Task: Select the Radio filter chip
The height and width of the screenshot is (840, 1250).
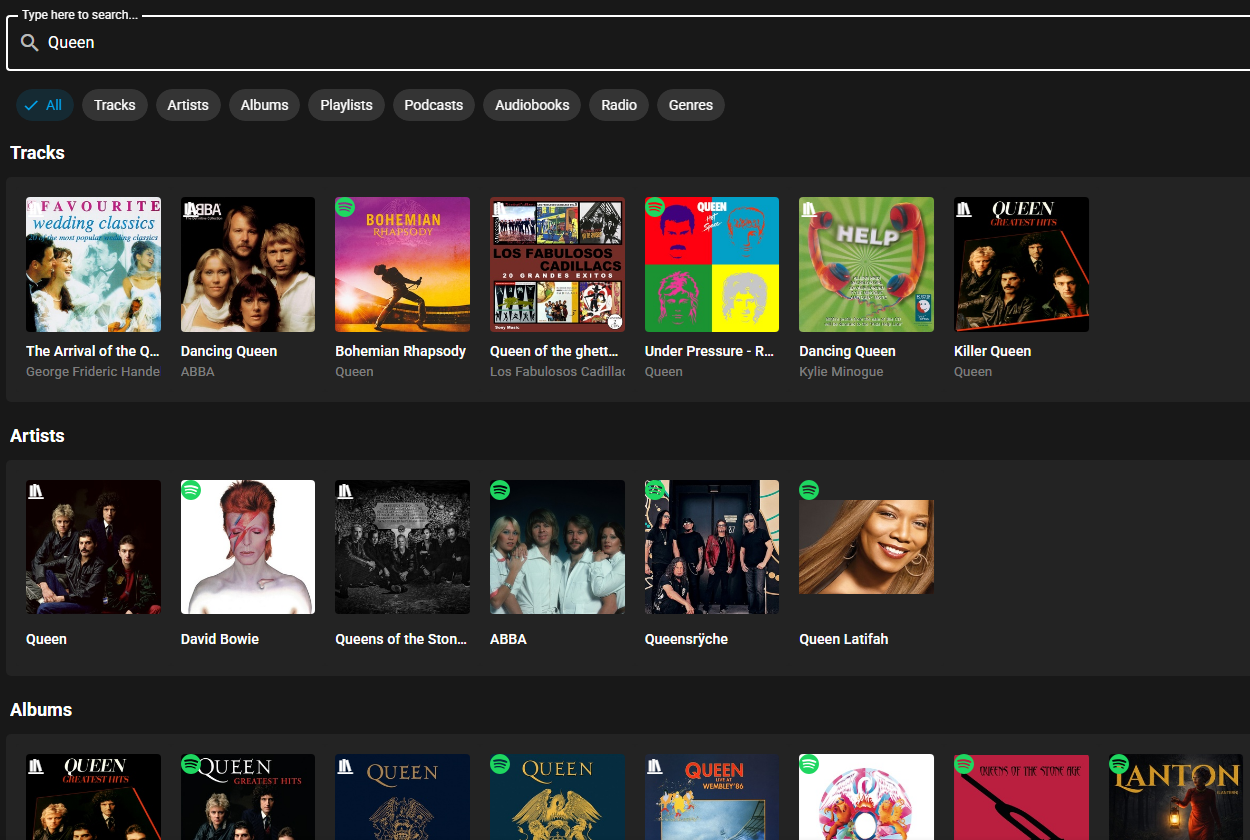Action: 619,105
